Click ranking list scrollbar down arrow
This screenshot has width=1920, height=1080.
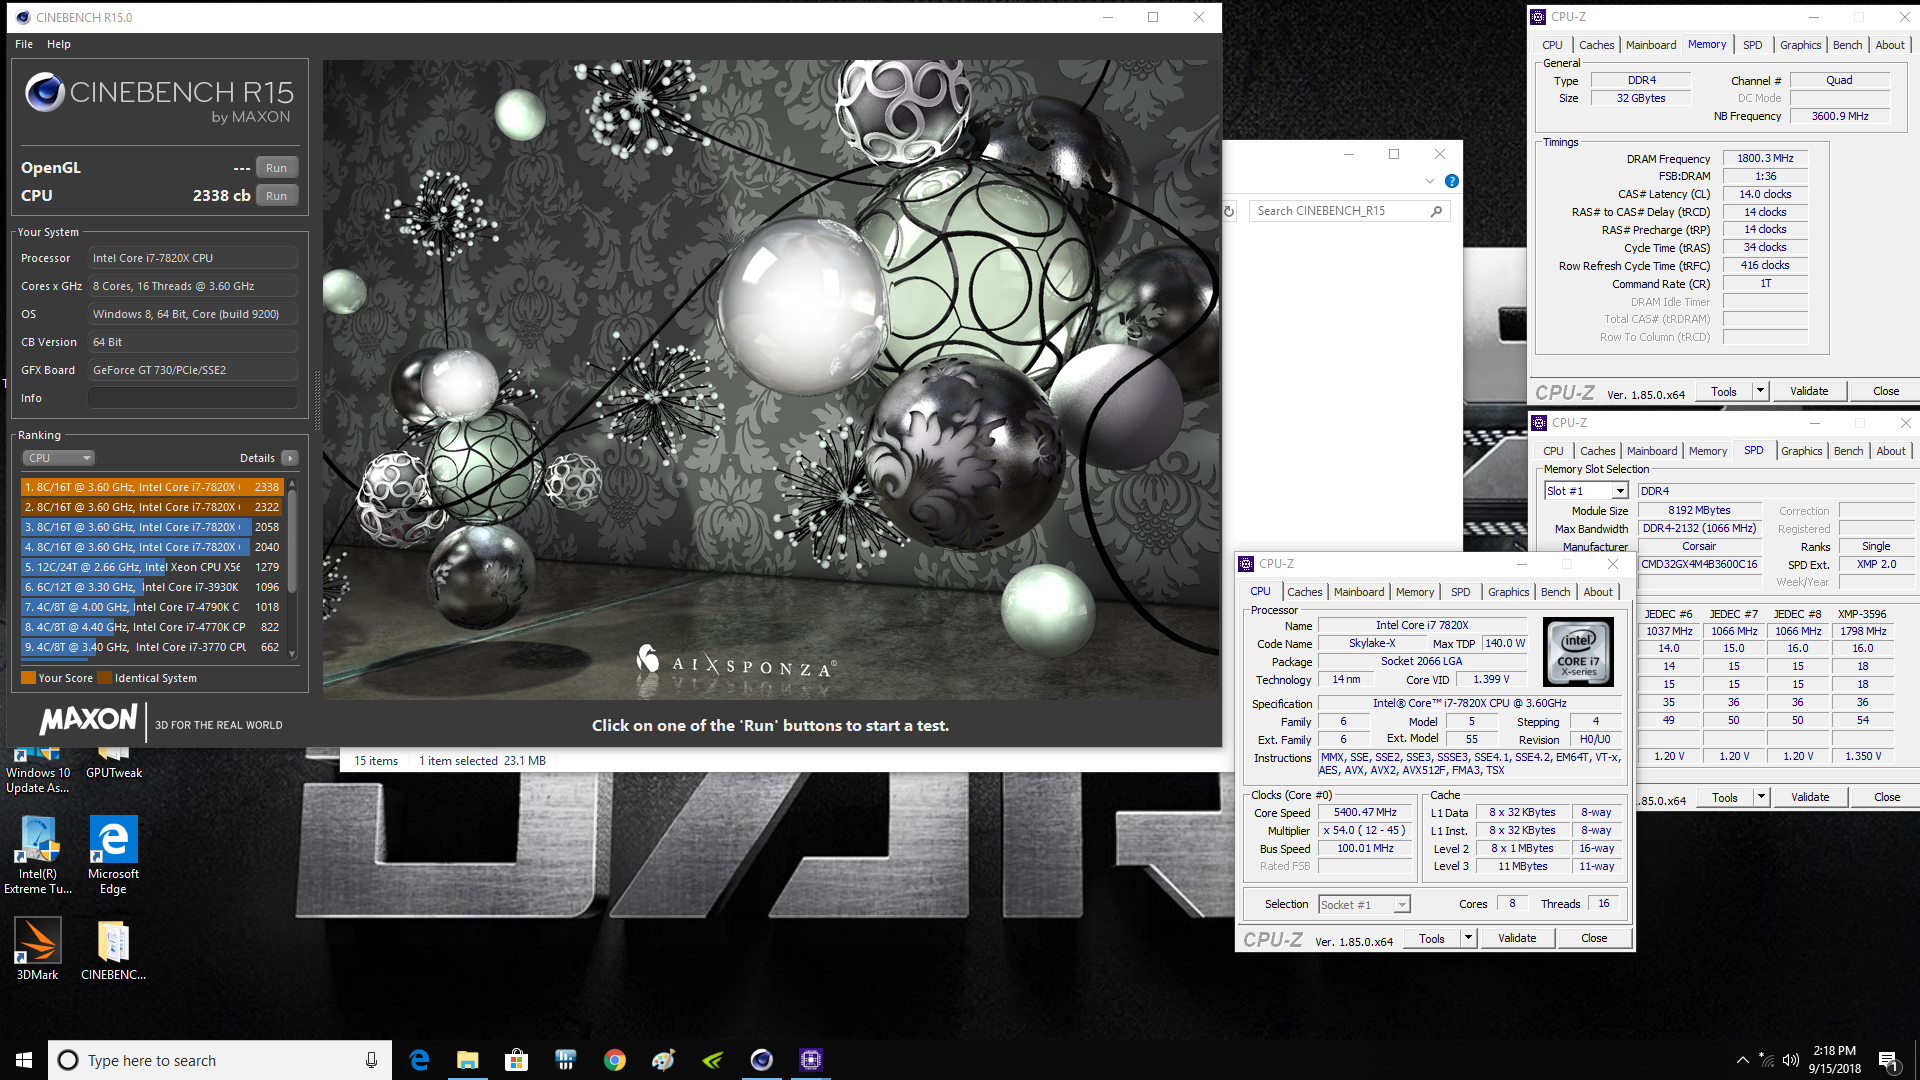292,654
